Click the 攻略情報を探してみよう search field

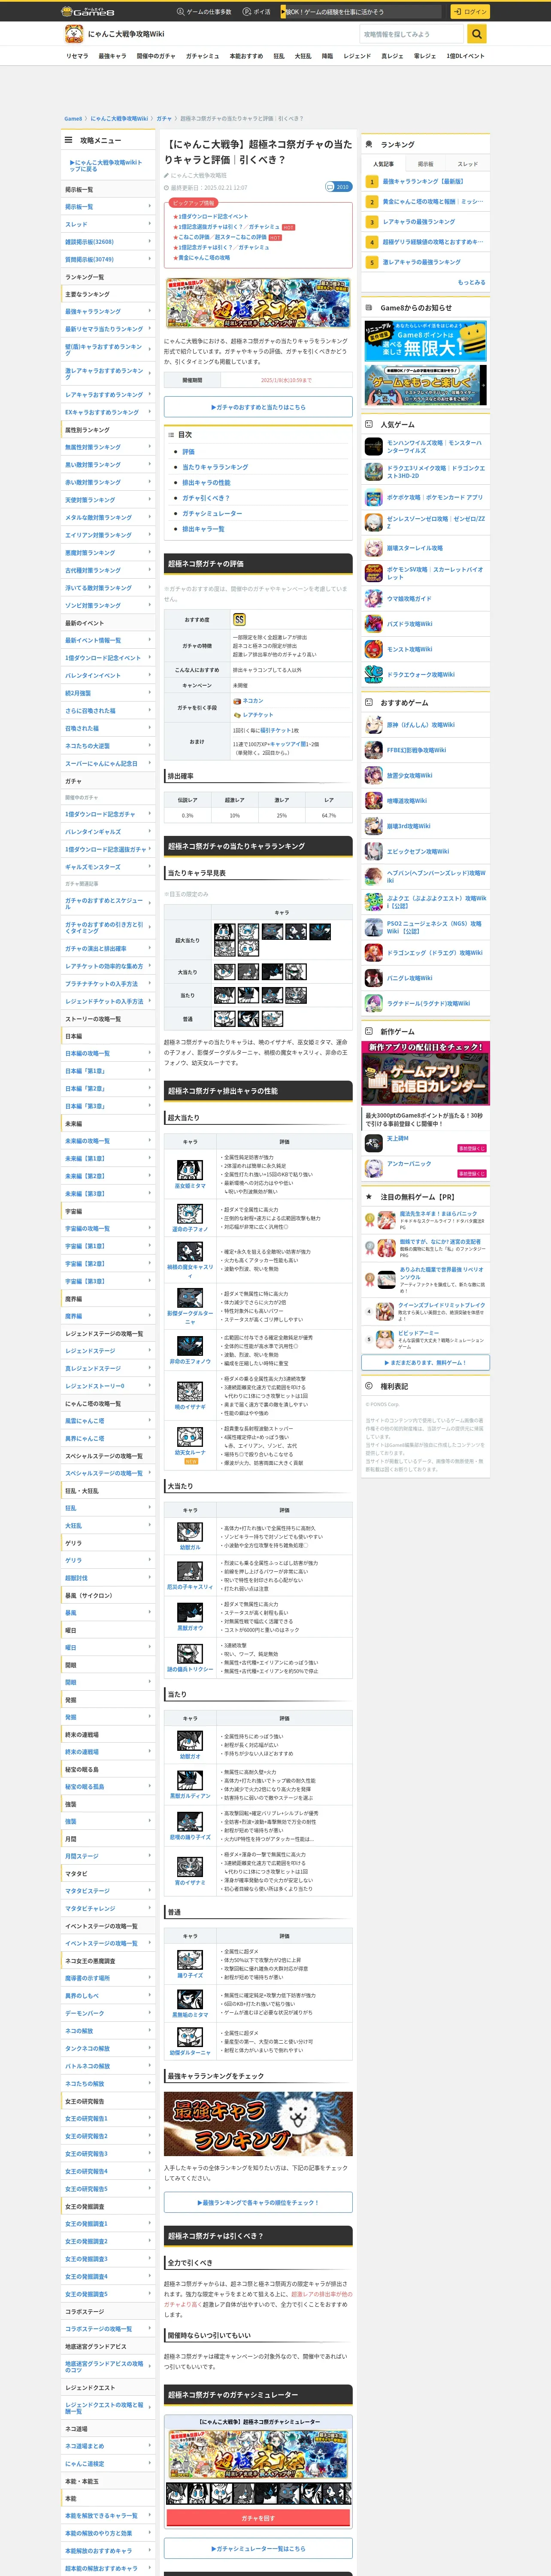[x=412, y=34]
